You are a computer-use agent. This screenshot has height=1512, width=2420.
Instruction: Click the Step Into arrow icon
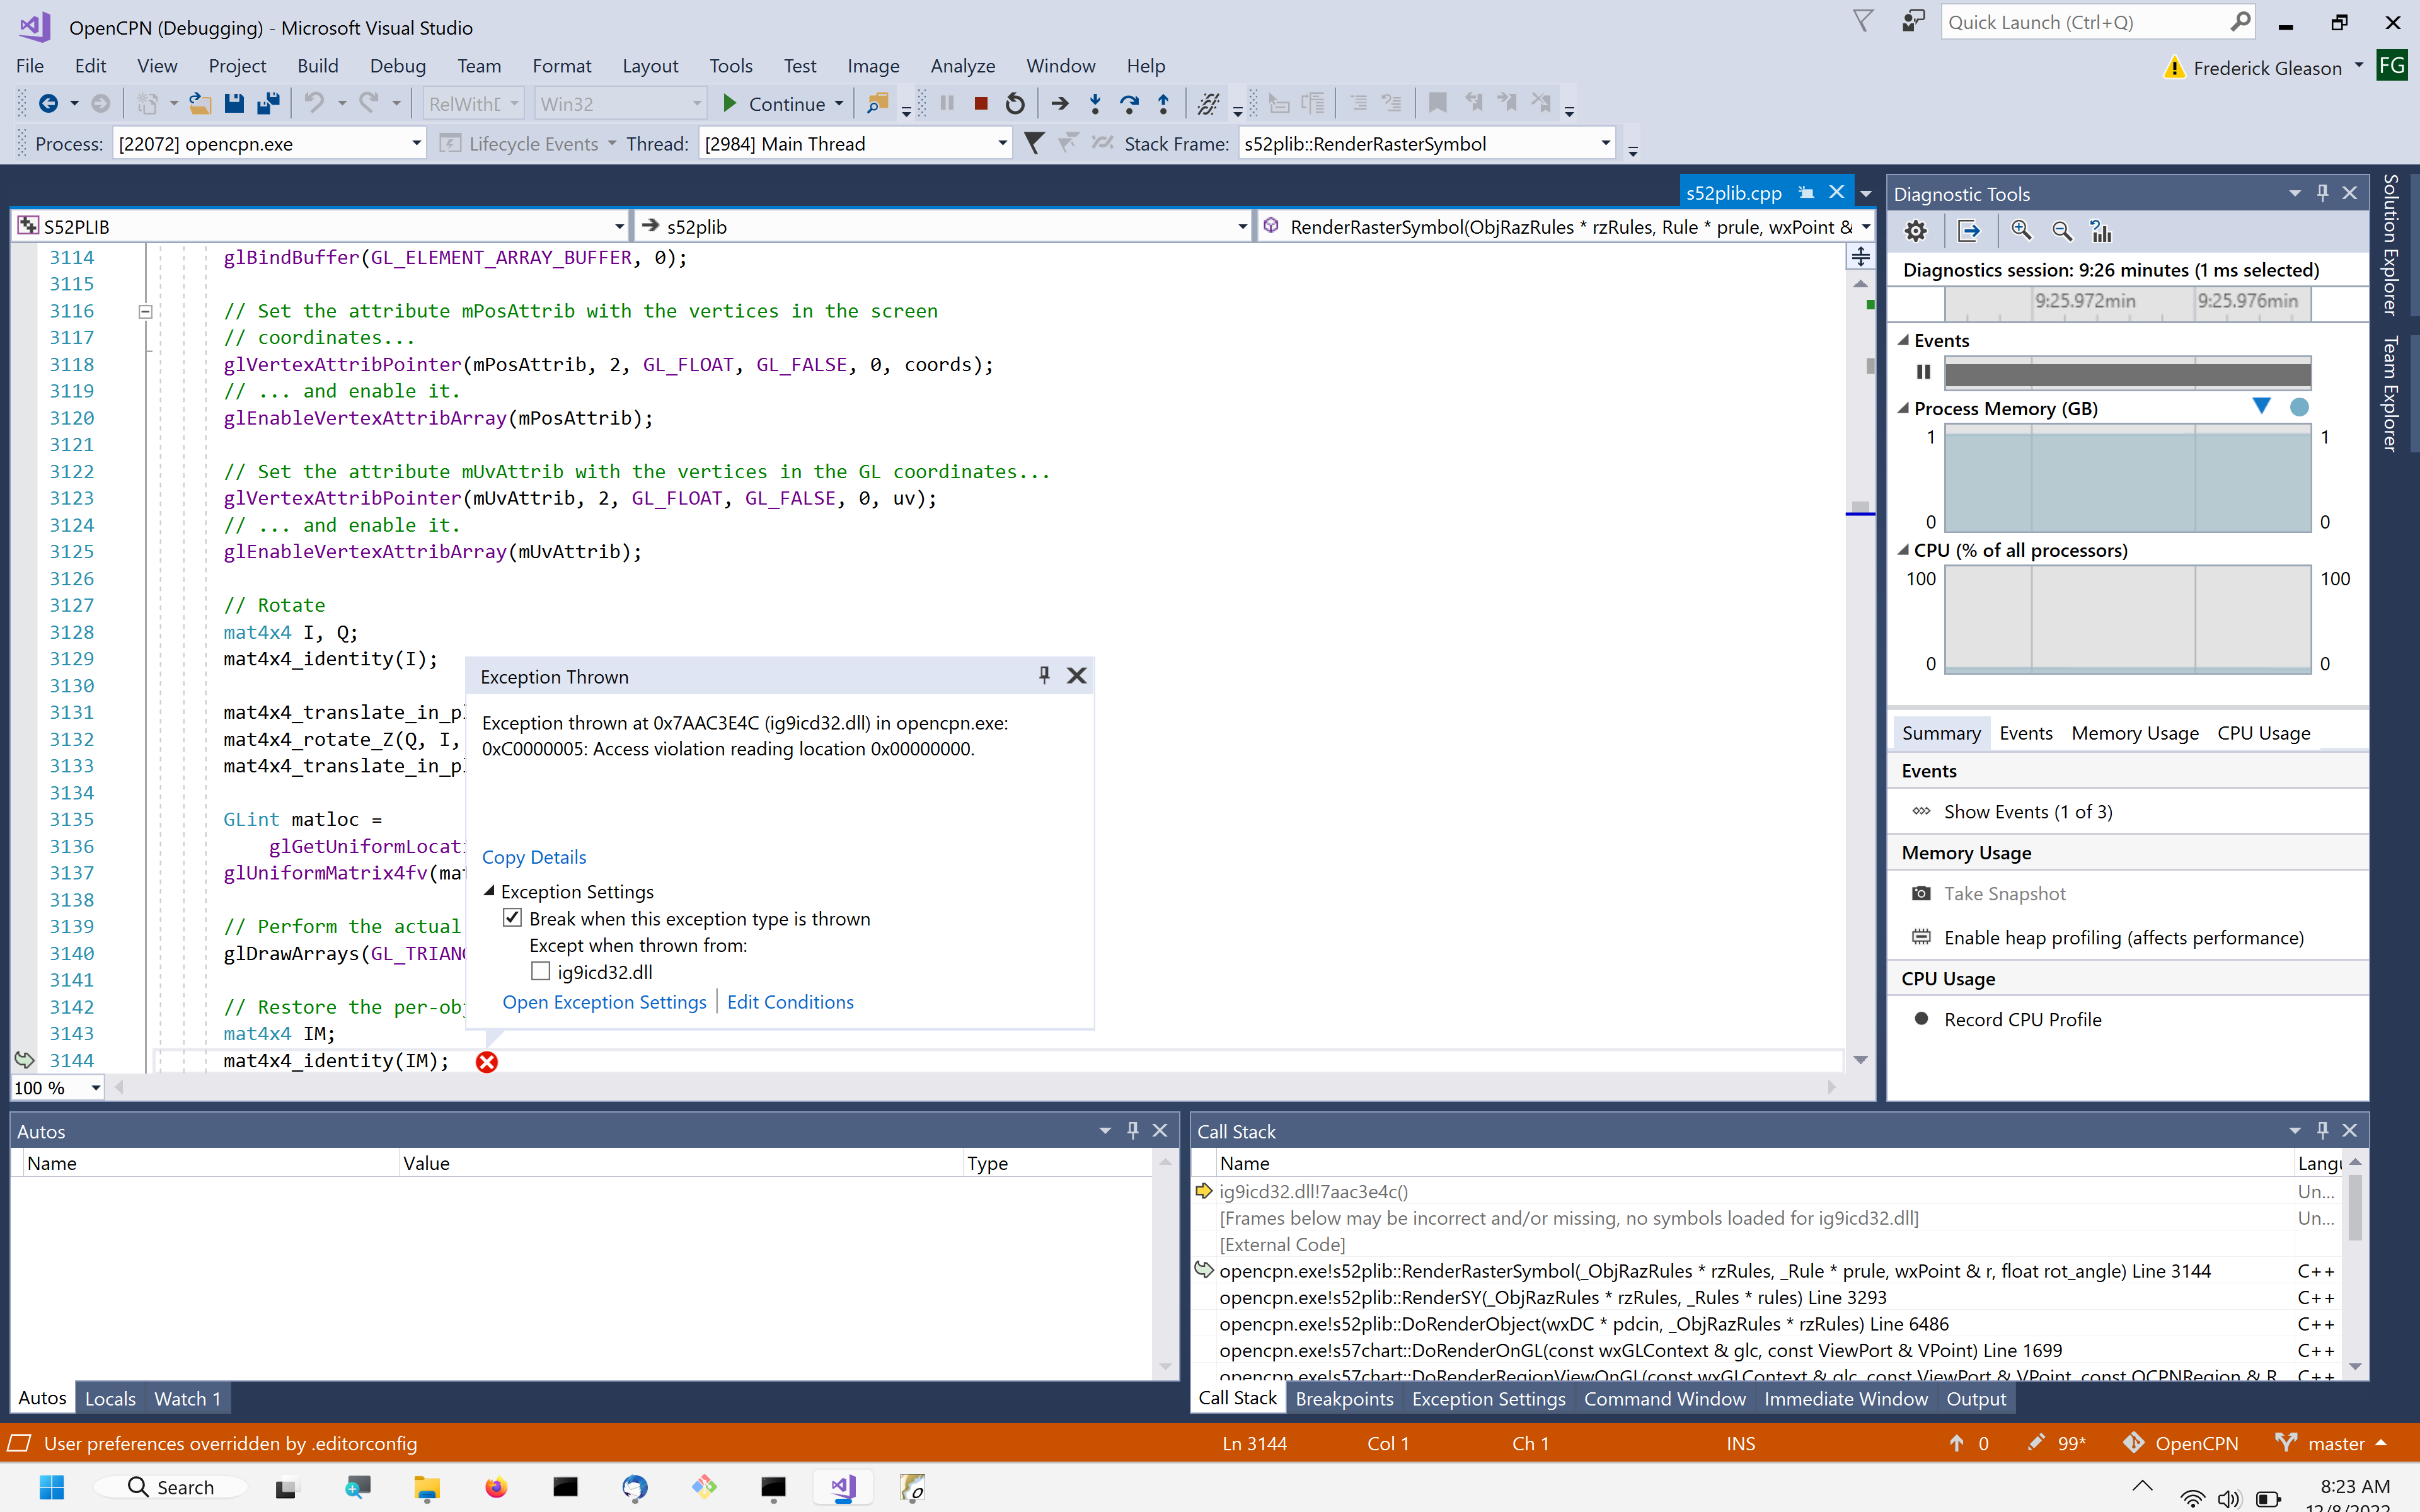coord(1095,103)
